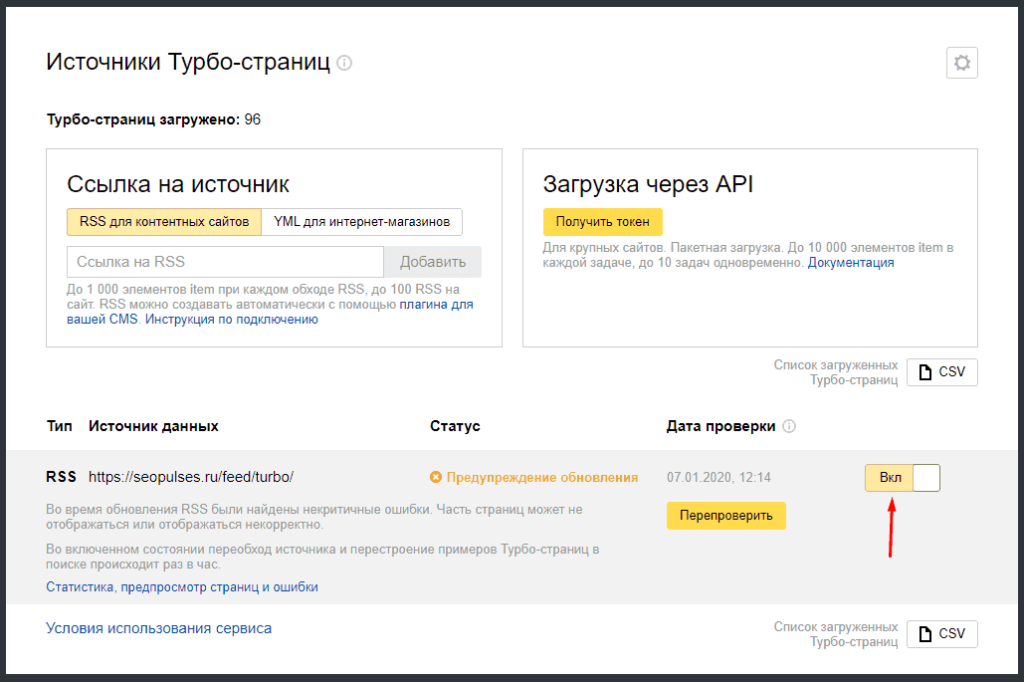Download CSV at the page bottom

[942, 634]
